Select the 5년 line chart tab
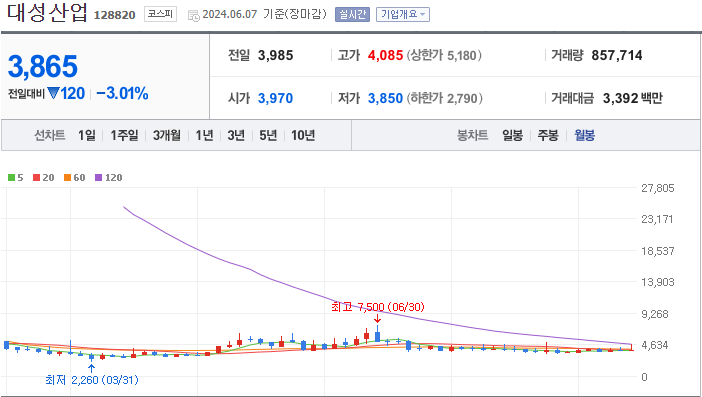 pos(268,135)
